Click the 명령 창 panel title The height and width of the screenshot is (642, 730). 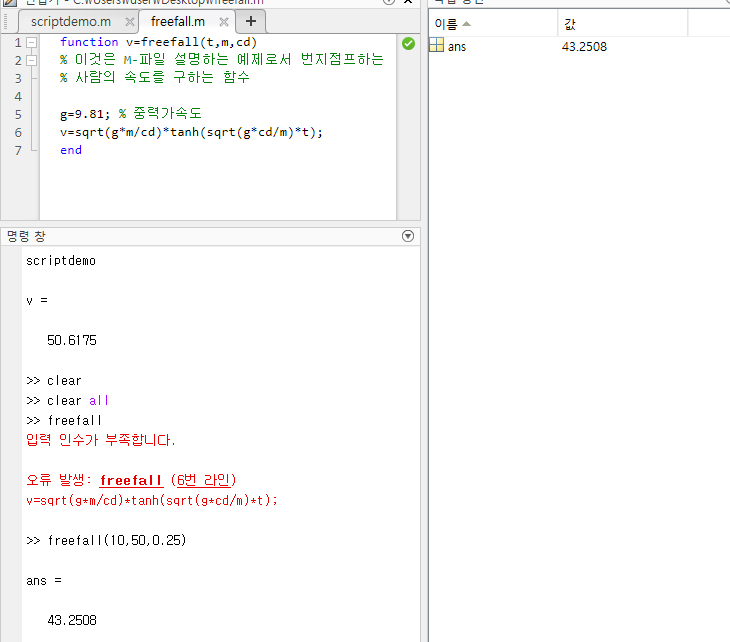(26, 237)
